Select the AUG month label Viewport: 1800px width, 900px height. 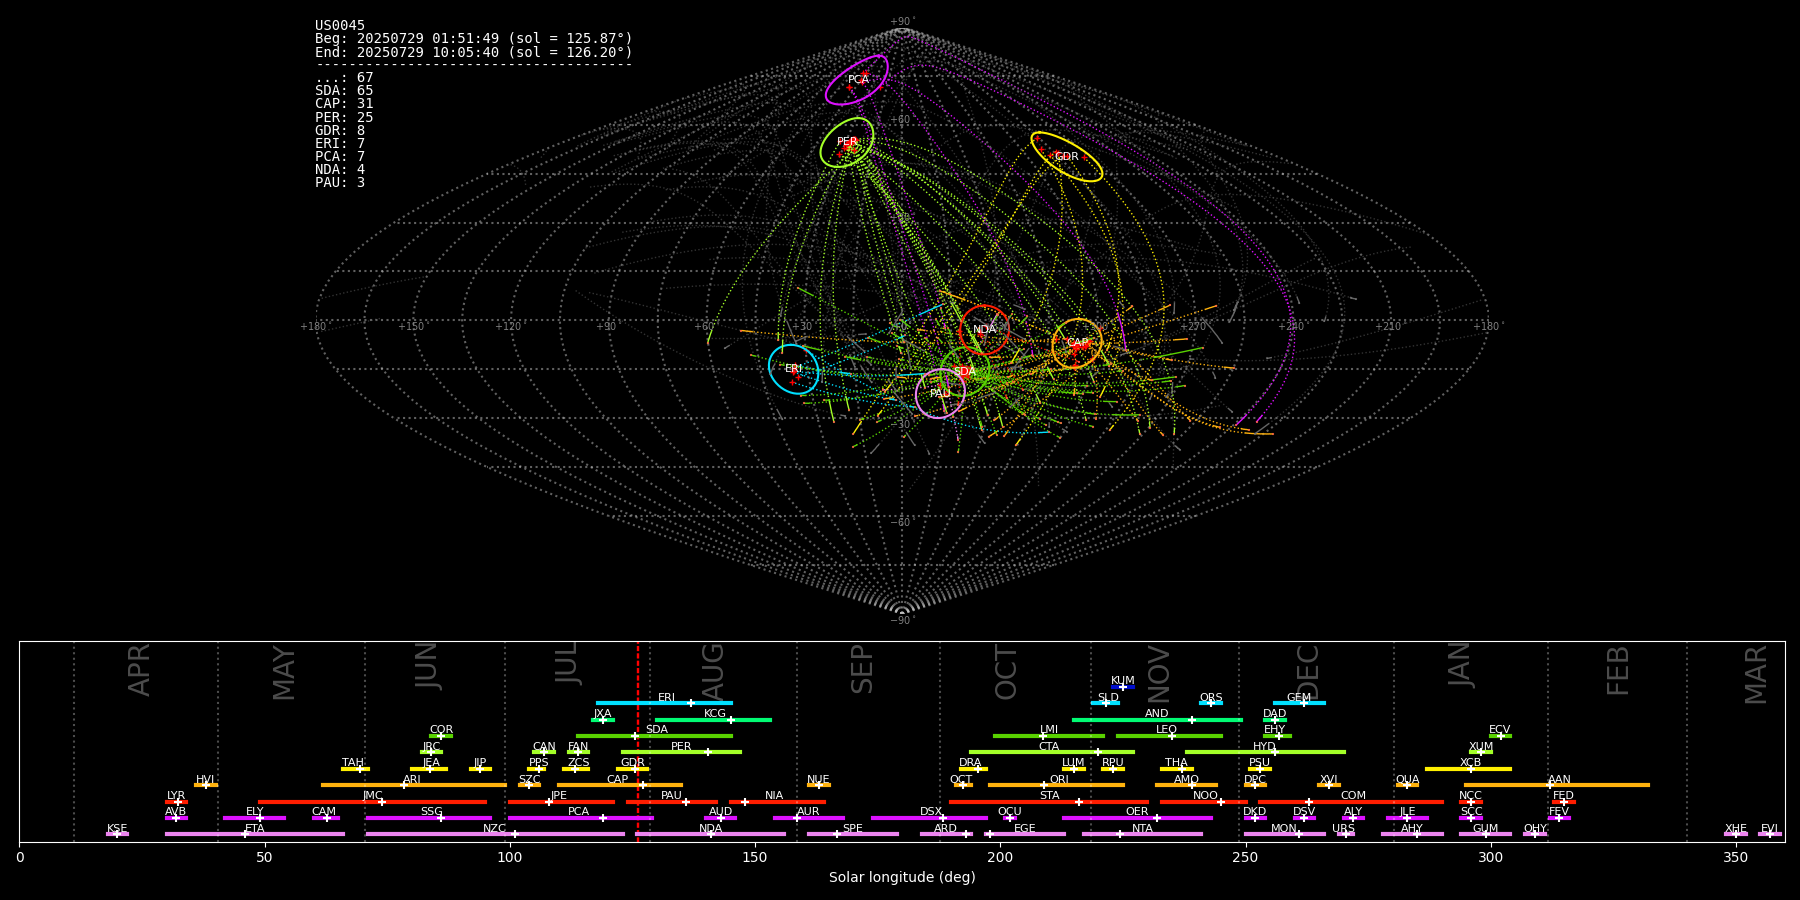713,670
